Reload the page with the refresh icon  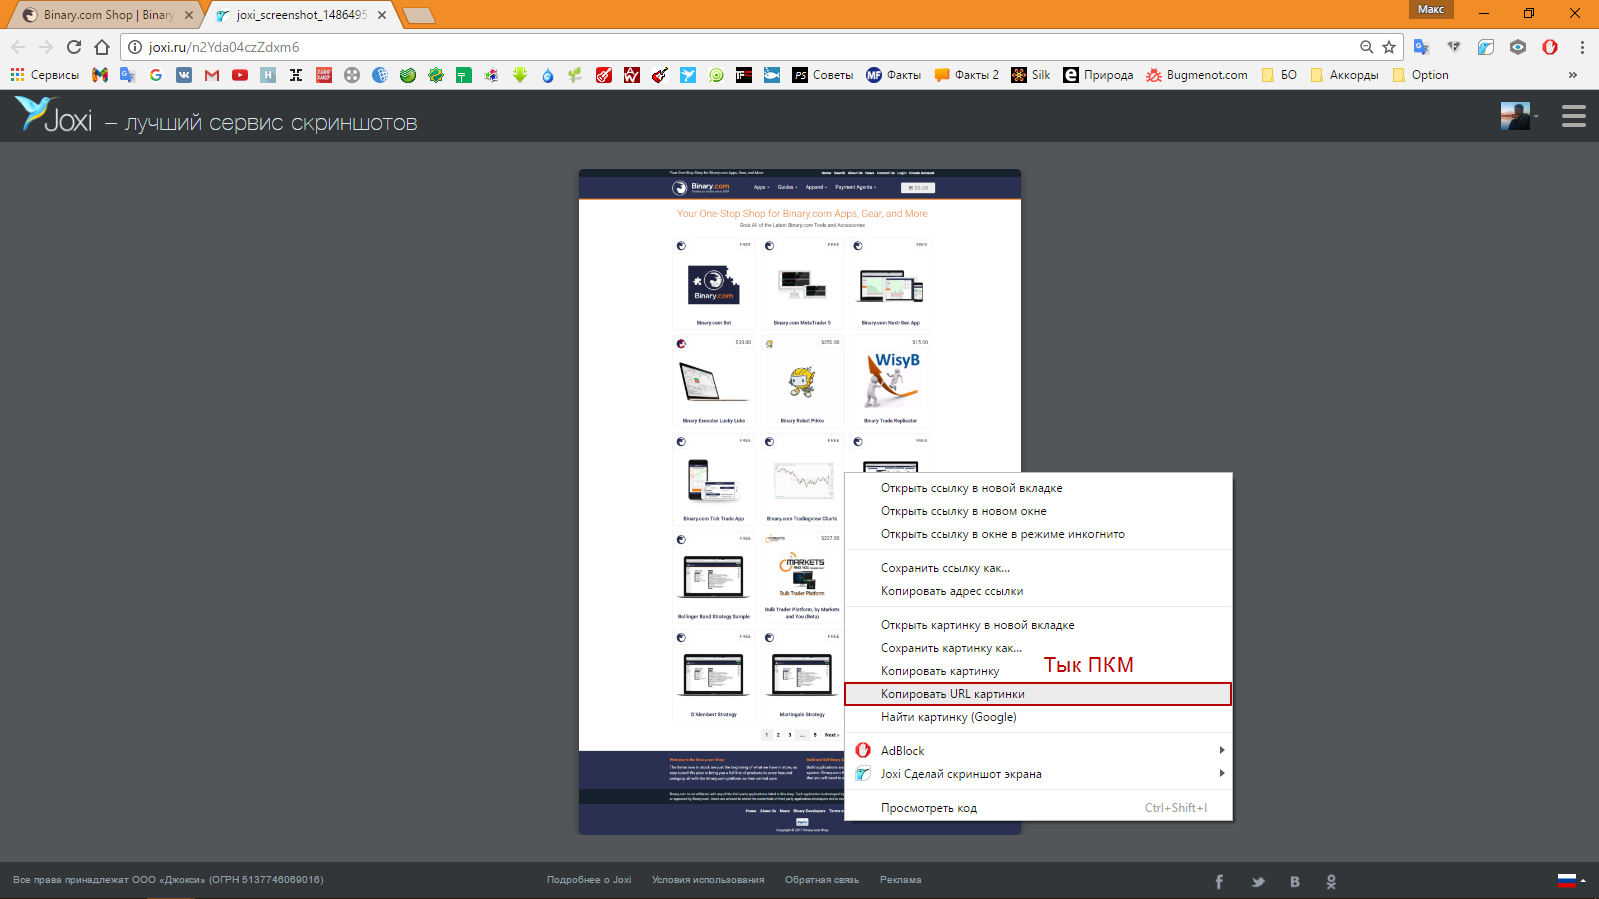pos(74,47)
